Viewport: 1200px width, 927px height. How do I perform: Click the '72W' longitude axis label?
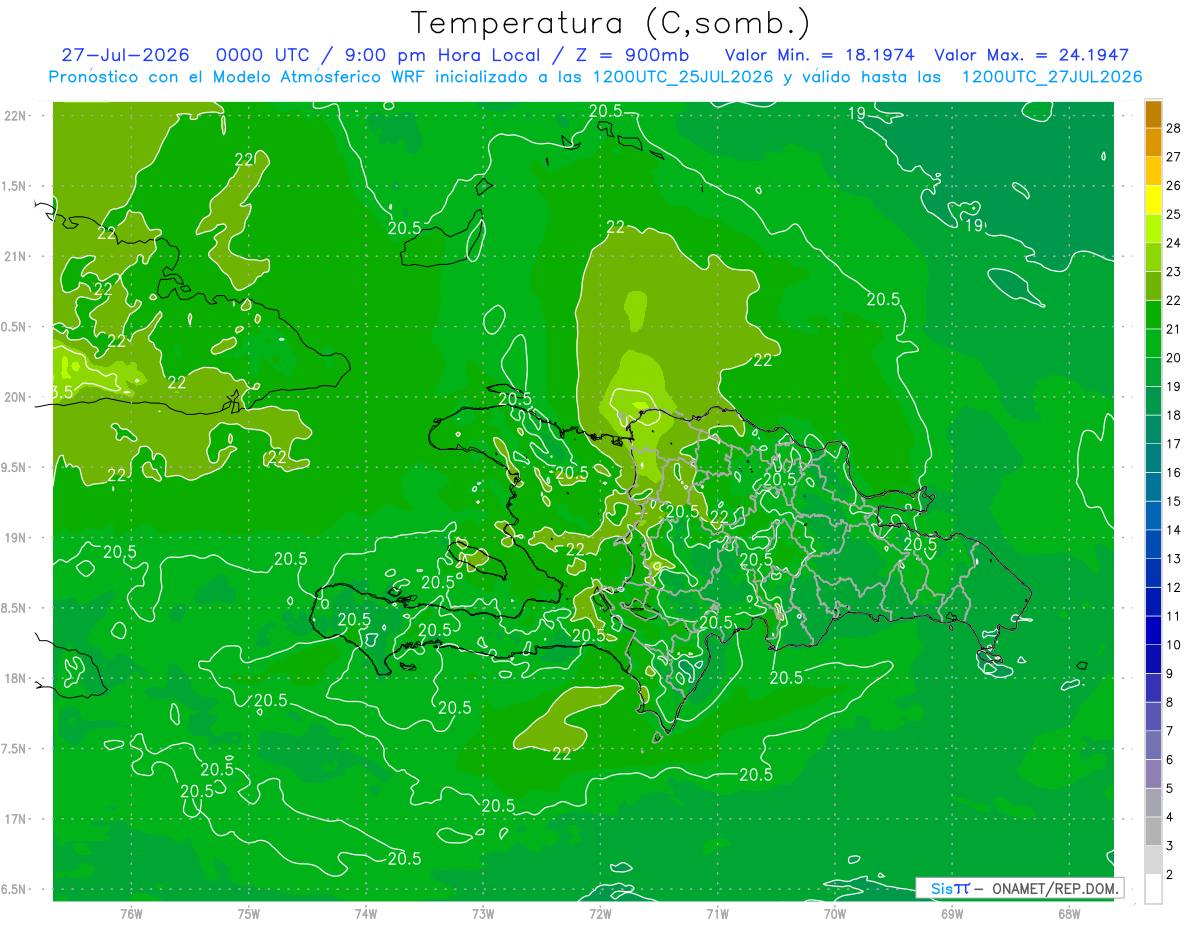tap(600, 914)
